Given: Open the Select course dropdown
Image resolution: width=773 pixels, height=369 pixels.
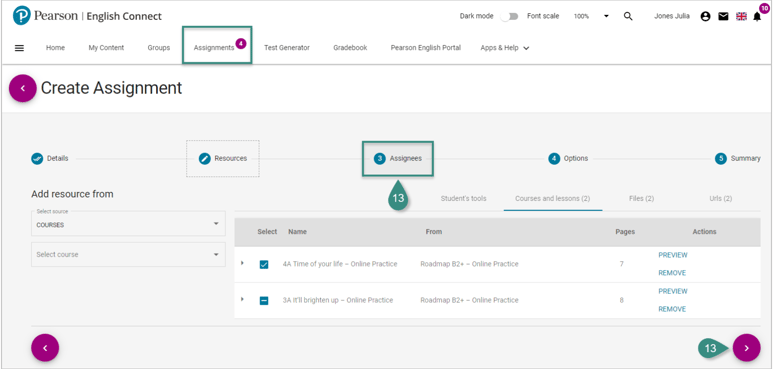Looking at the screenshot, I should [x=128, y=254].
